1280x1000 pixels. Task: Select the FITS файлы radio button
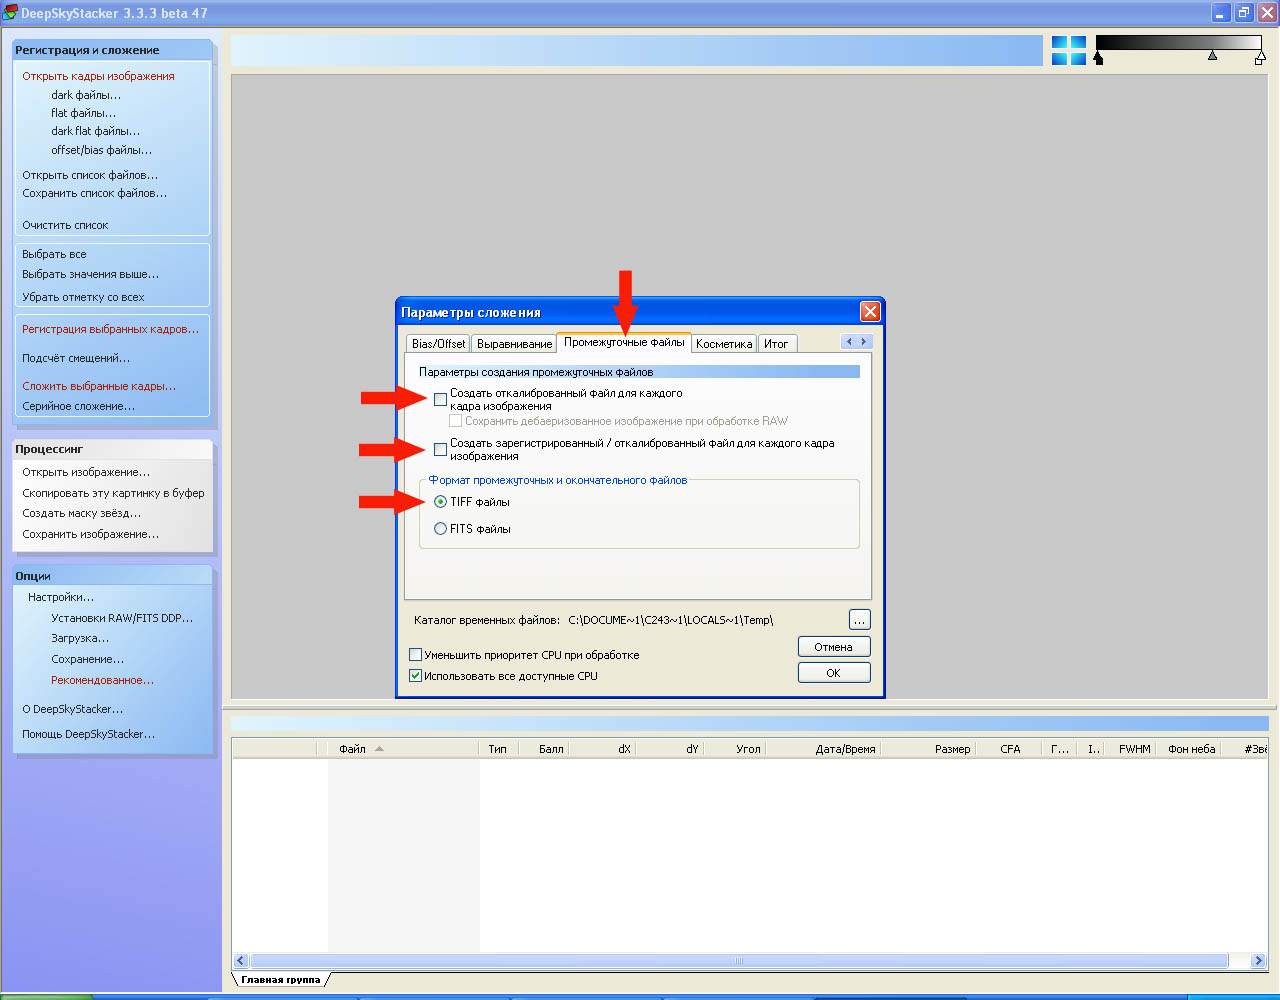pyautogui.click(x=441, y=529)
